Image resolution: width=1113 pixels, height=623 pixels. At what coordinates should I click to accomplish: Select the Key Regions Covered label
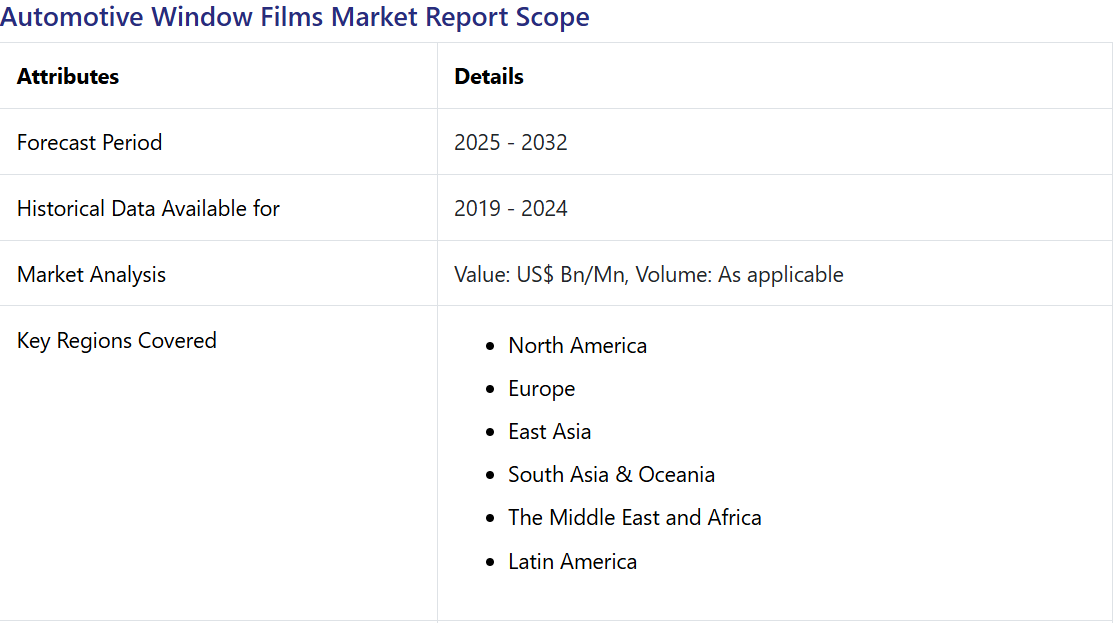(116, 340)
